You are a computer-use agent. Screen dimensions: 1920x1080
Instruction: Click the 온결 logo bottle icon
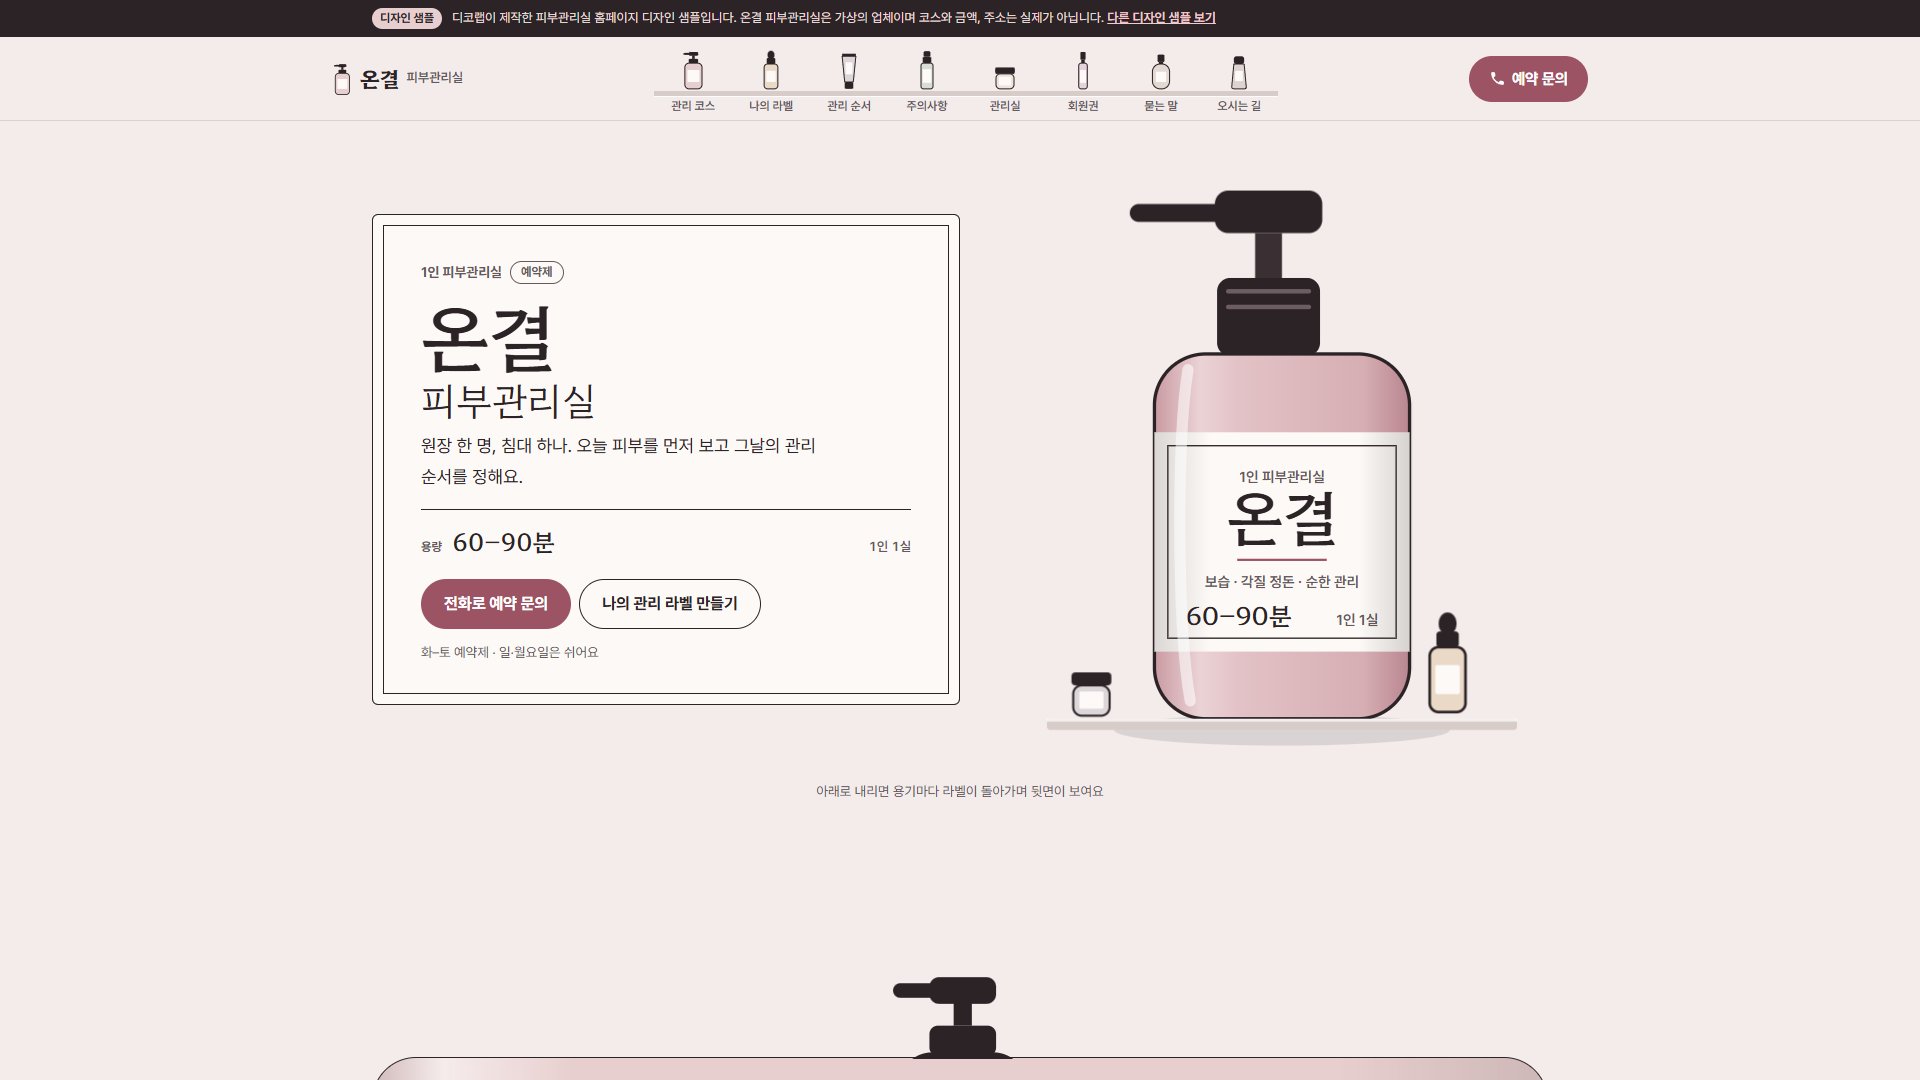point(342,79)
